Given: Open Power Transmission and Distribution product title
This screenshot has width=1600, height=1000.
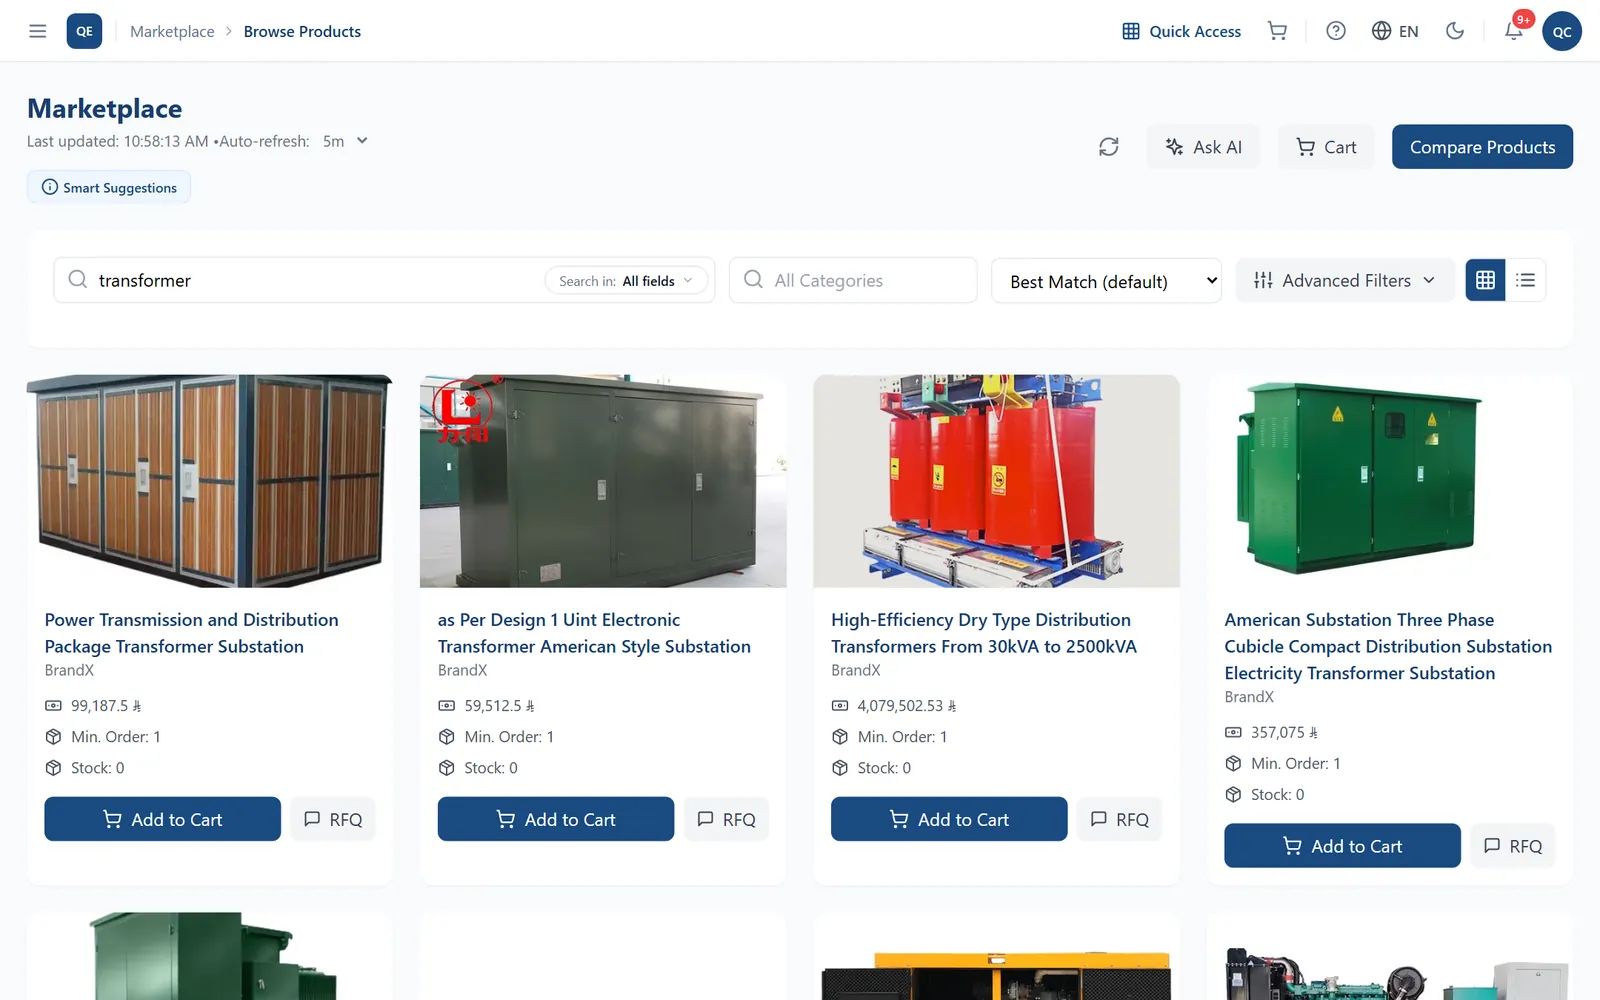Looking at the screenshot, I should click(192, 633).
